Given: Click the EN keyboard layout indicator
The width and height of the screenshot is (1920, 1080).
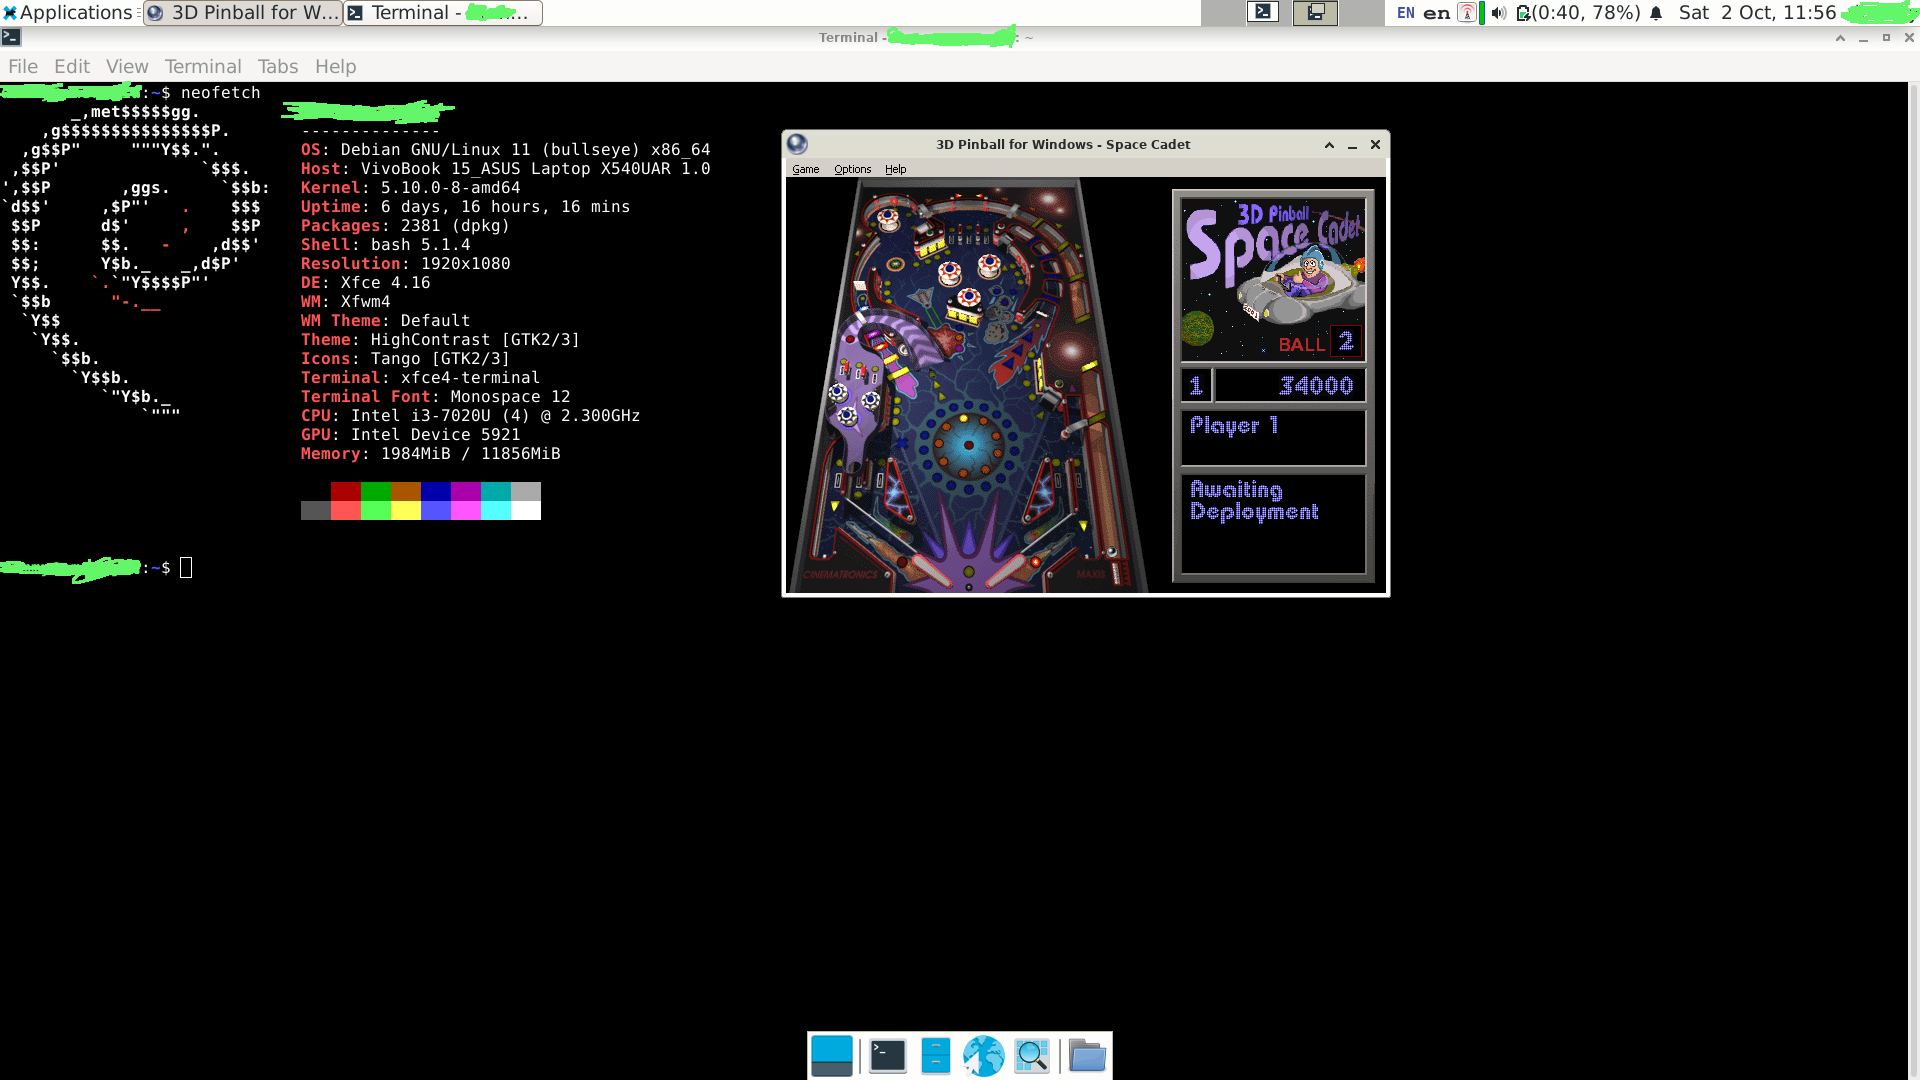Looking at the screenshot, I should point(1406,13).
